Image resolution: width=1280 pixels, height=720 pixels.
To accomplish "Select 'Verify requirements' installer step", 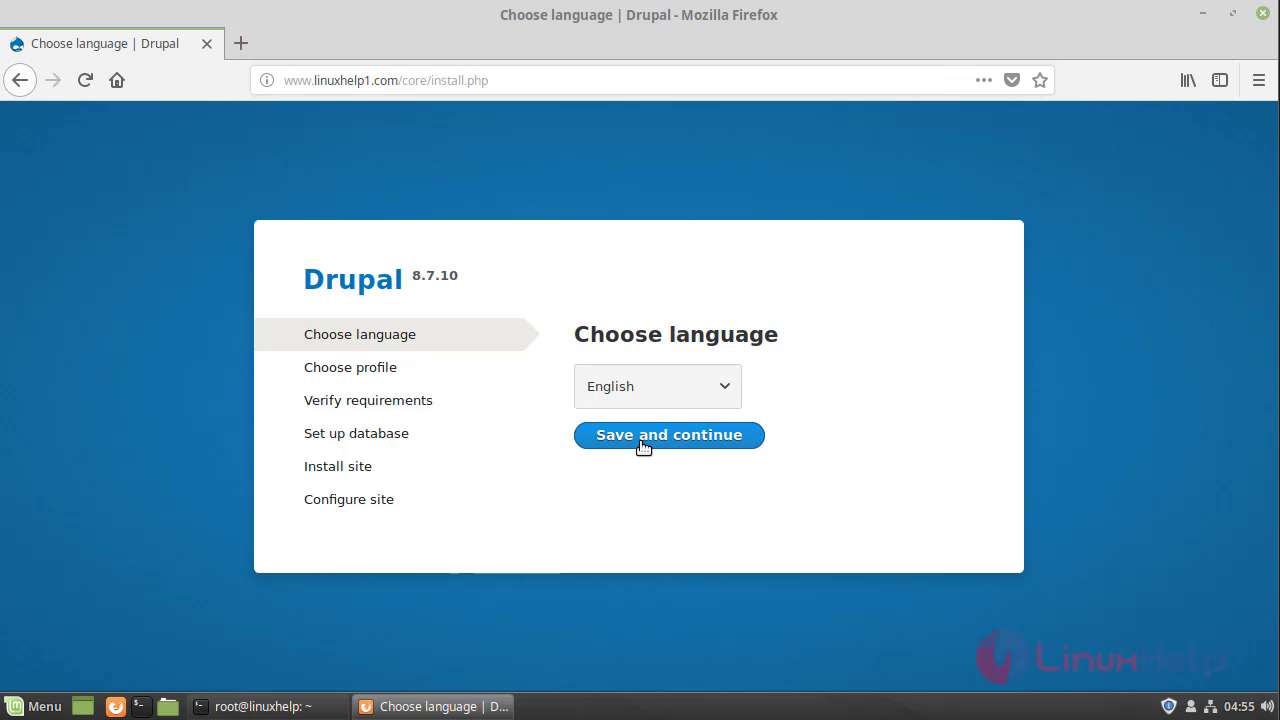I will 368,400.
